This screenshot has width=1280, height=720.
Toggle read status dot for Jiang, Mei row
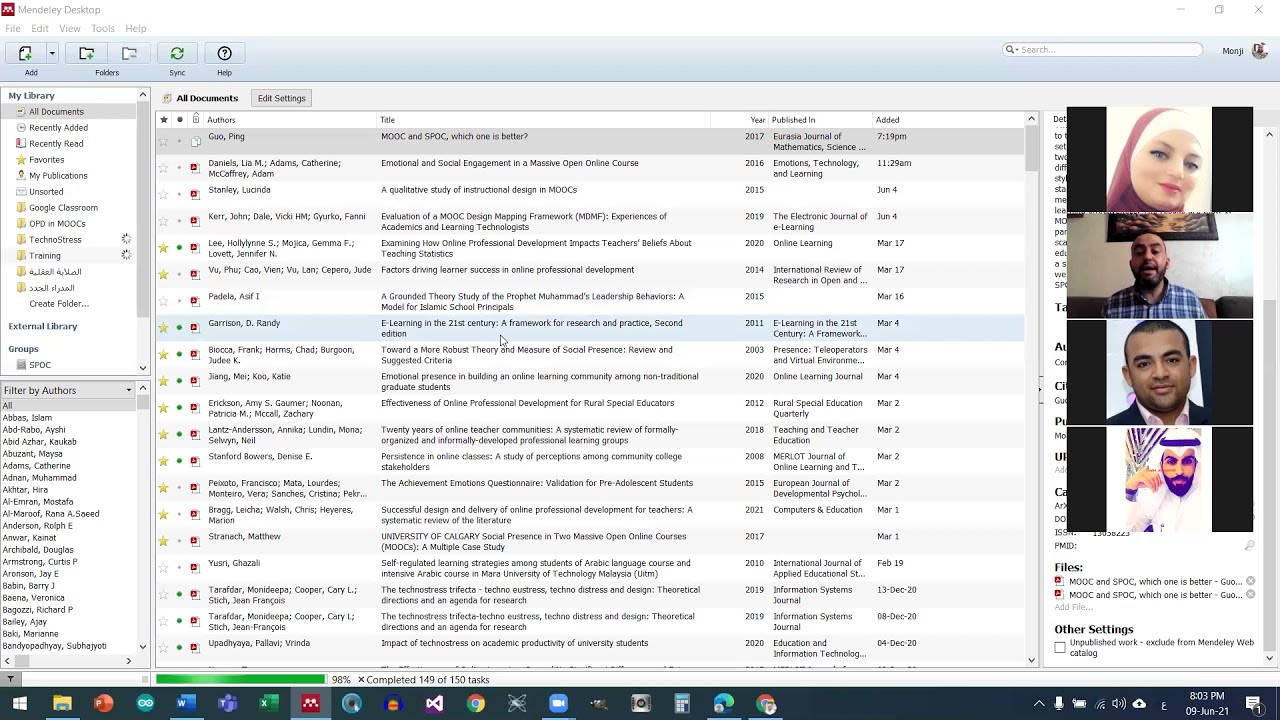coord(180,381)
